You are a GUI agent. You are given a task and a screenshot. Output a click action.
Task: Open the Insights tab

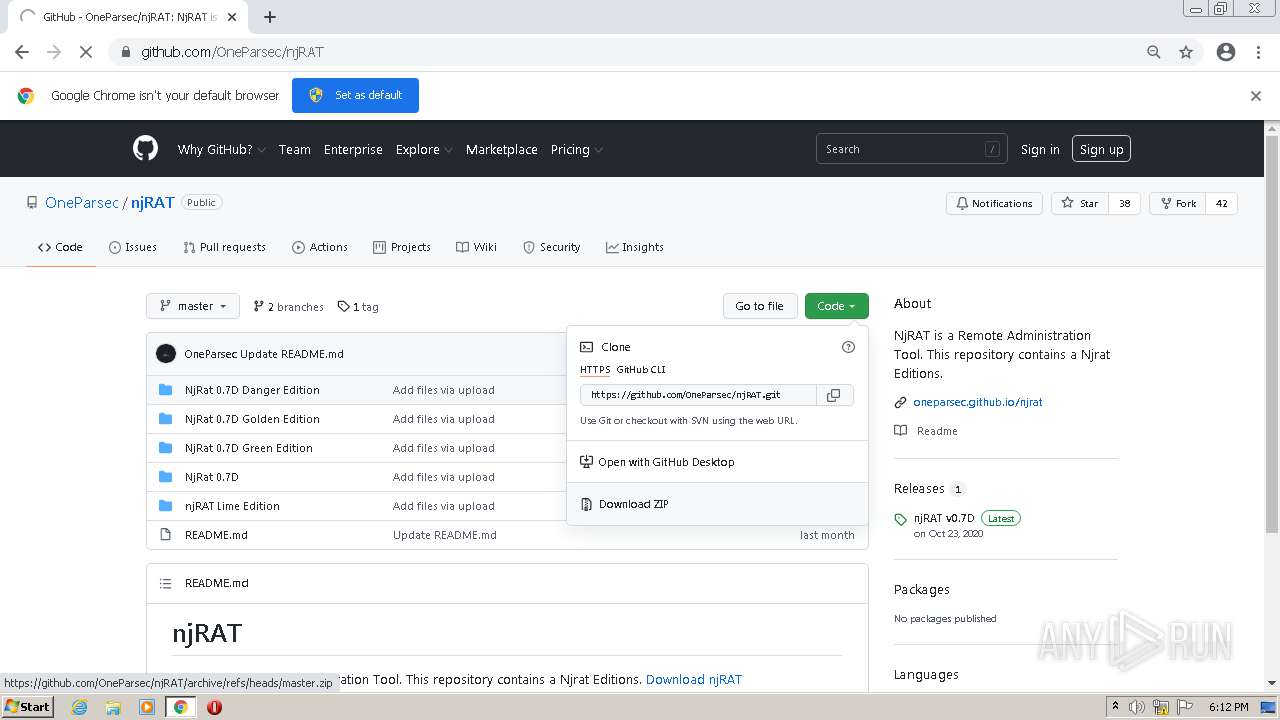point(635,247)
